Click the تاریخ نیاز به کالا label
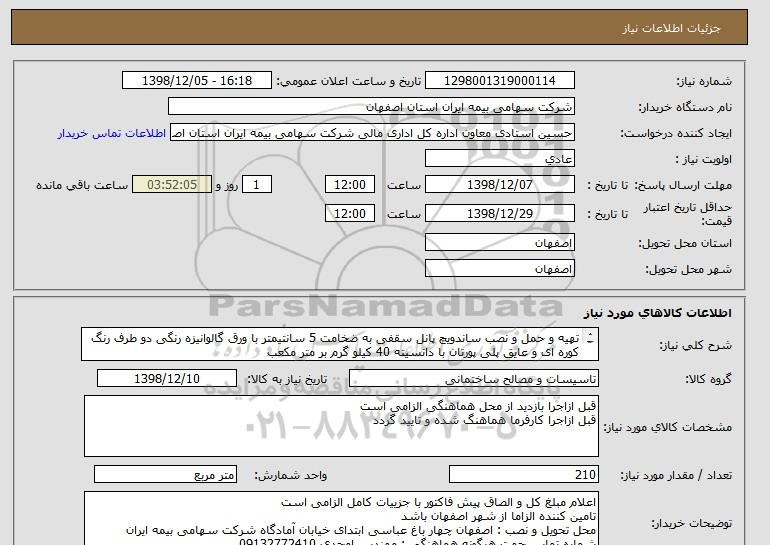Screen dimensions: 770x545 (x=287, y=379)
